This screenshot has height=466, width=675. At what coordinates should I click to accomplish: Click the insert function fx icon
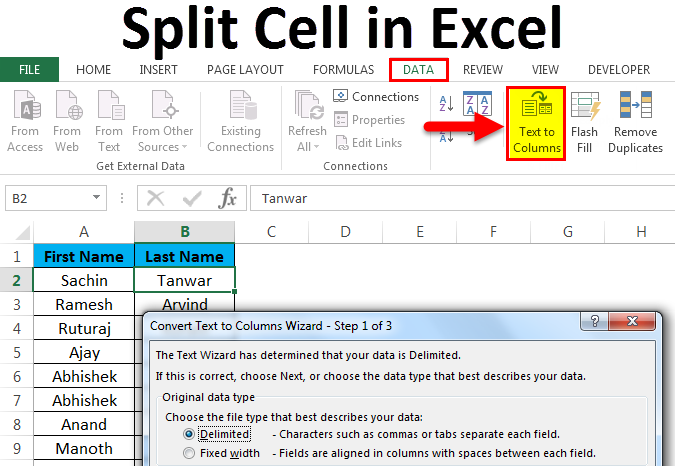228,198
